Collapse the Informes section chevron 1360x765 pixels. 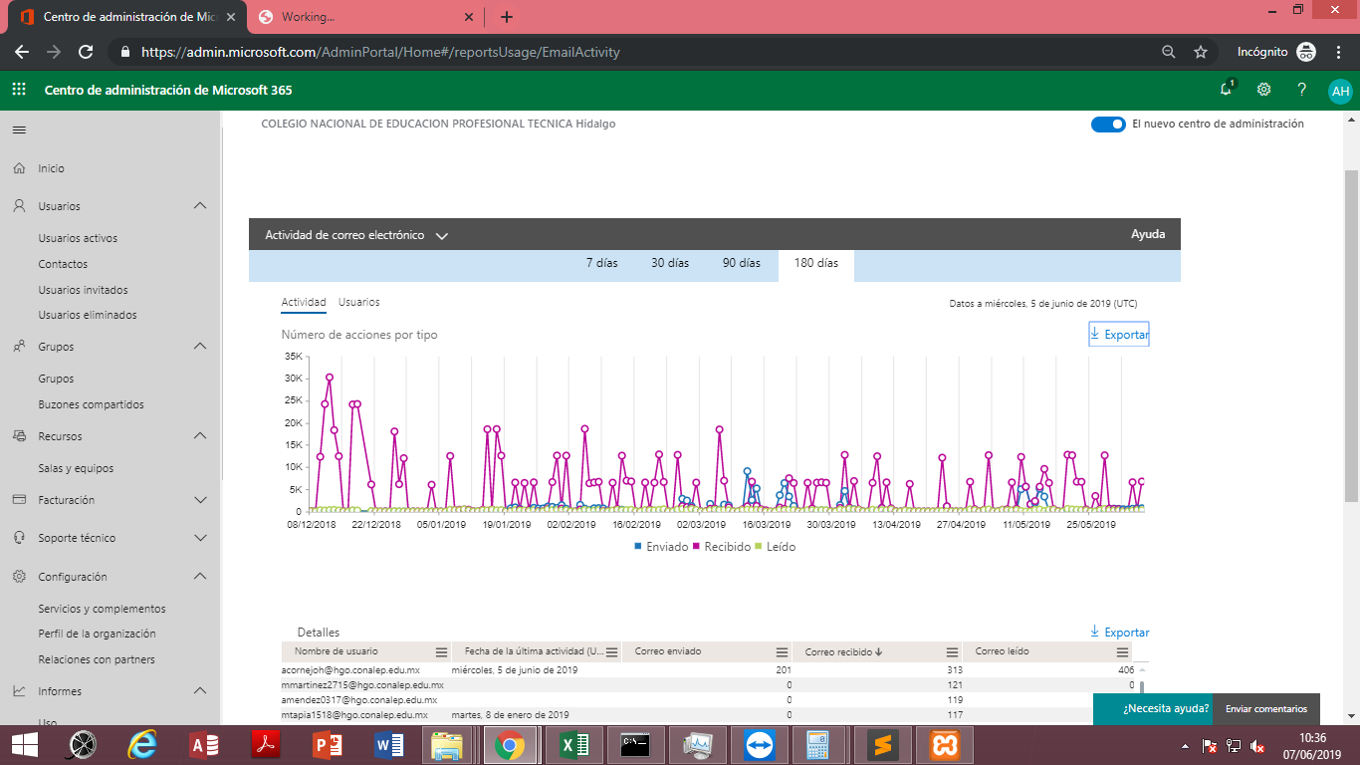point(200,691)
